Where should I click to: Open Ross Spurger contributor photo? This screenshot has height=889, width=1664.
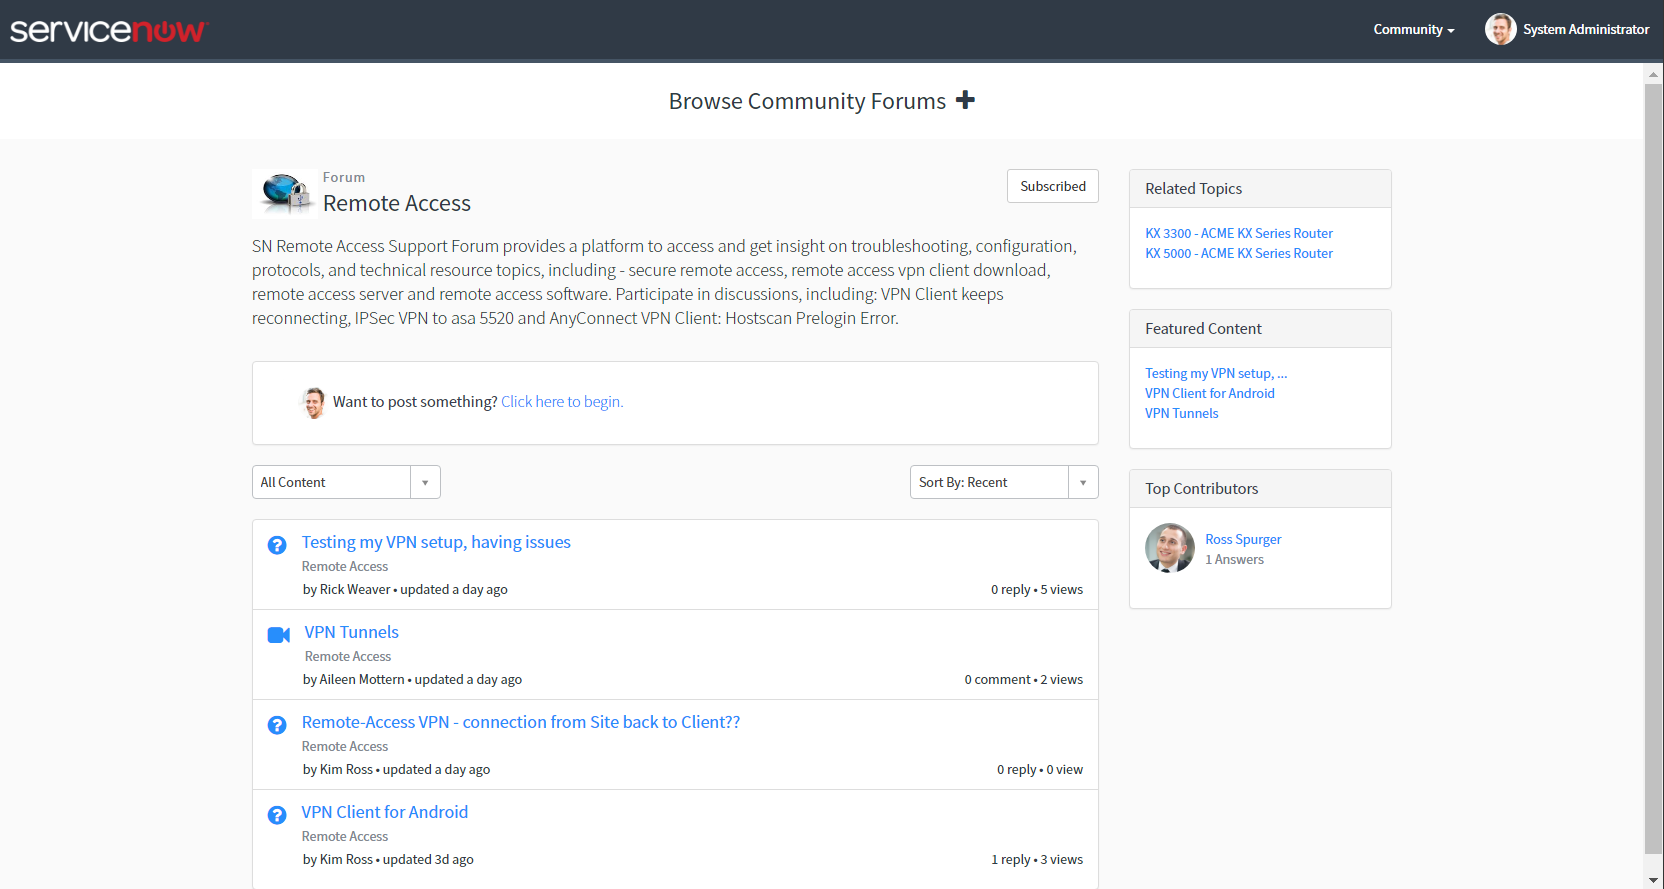1170,548
